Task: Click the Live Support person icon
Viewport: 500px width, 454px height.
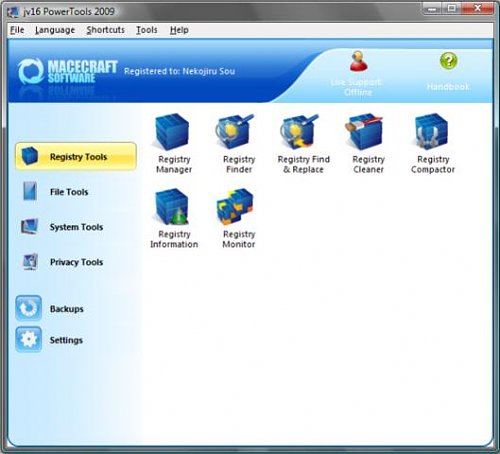Action: [x=358, y=61]
